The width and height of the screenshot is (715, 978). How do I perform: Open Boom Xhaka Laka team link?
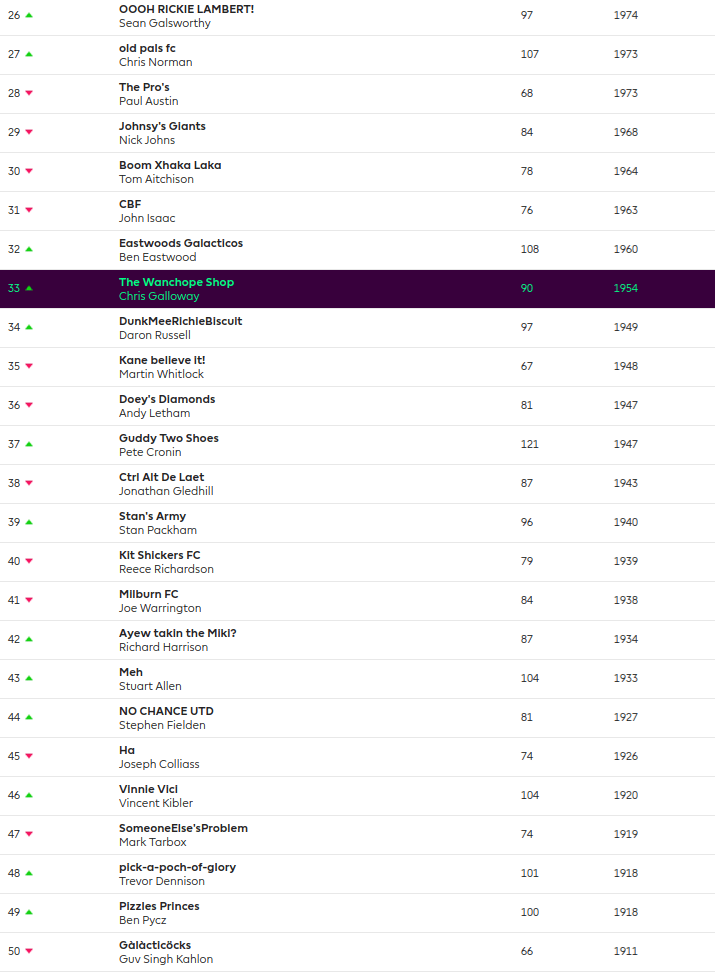(170, 165)
